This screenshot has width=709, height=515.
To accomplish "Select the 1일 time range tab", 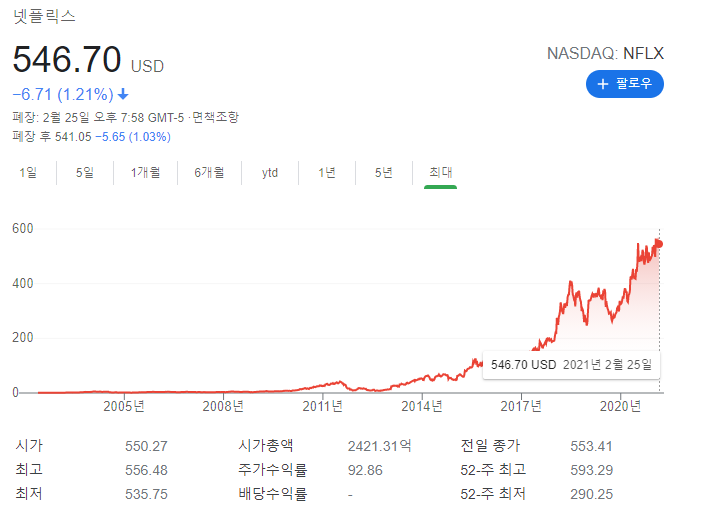I will point(28,172).
